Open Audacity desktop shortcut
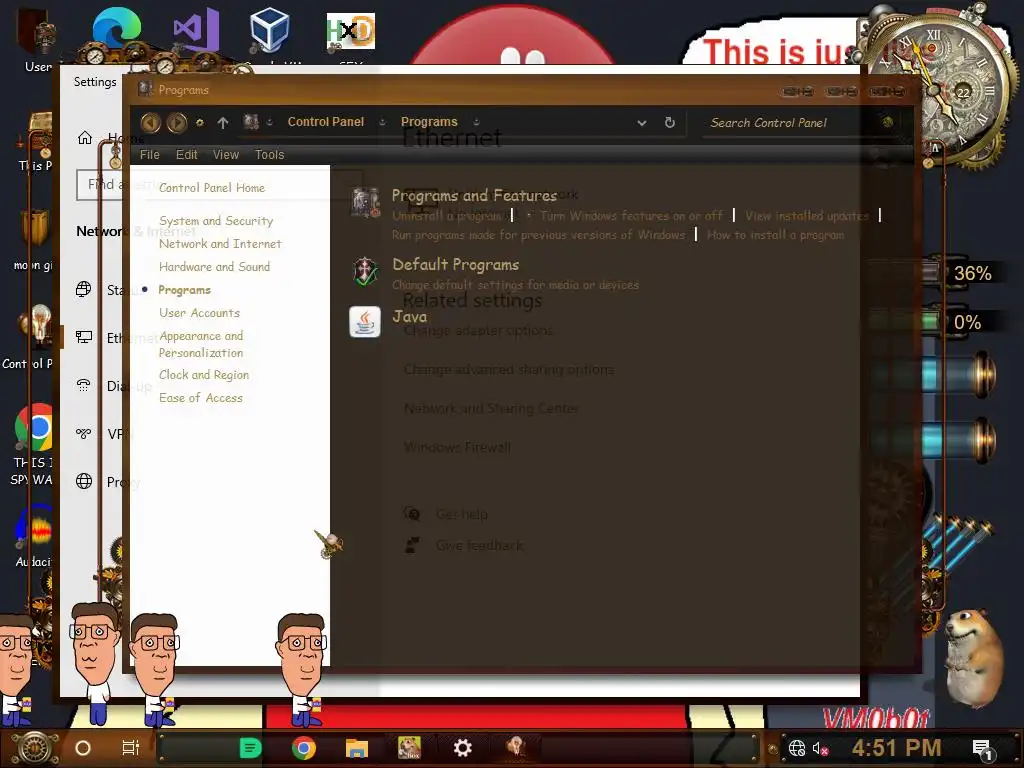Viewport: 1024px width, 768px height. point(33,528)
